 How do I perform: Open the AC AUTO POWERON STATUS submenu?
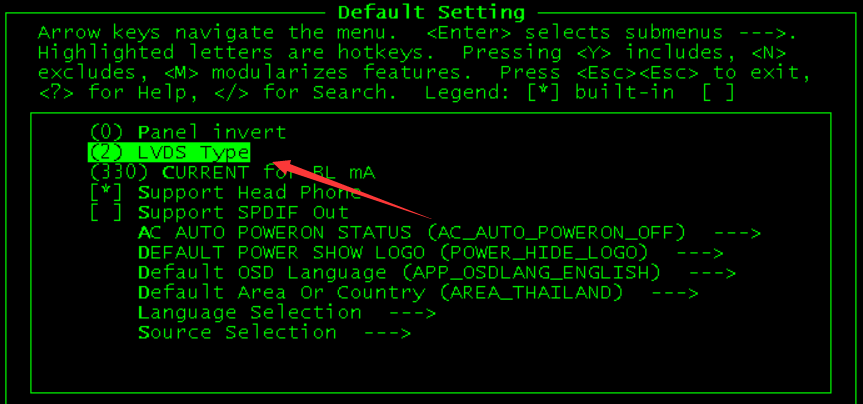[449, 233]
